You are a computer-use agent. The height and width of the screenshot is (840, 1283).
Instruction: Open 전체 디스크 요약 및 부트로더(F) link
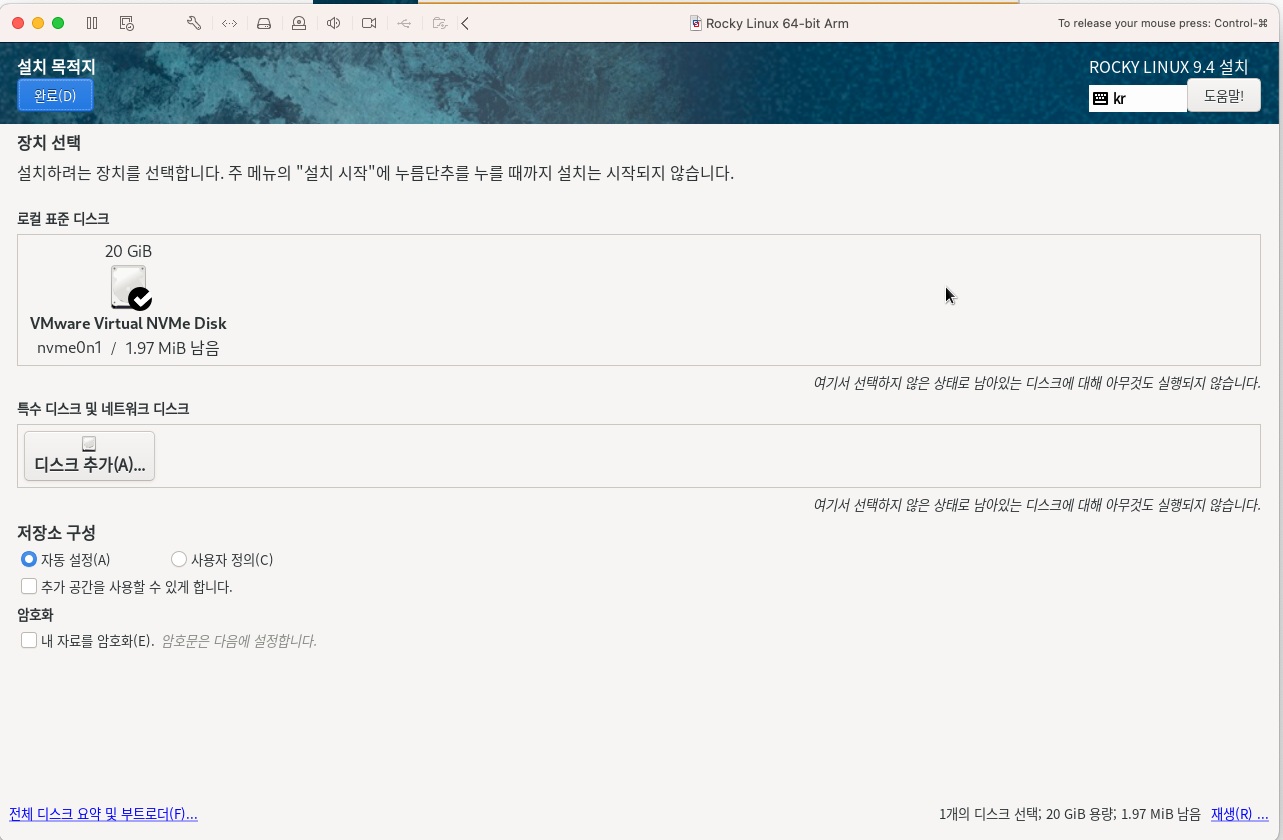pyautogui.click(x=103, y=814)
